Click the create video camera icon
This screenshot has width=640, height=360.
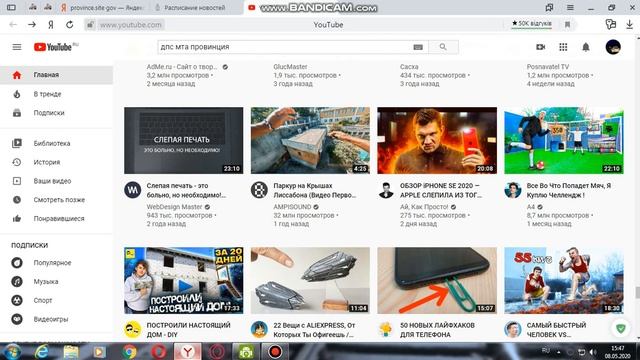540,47
